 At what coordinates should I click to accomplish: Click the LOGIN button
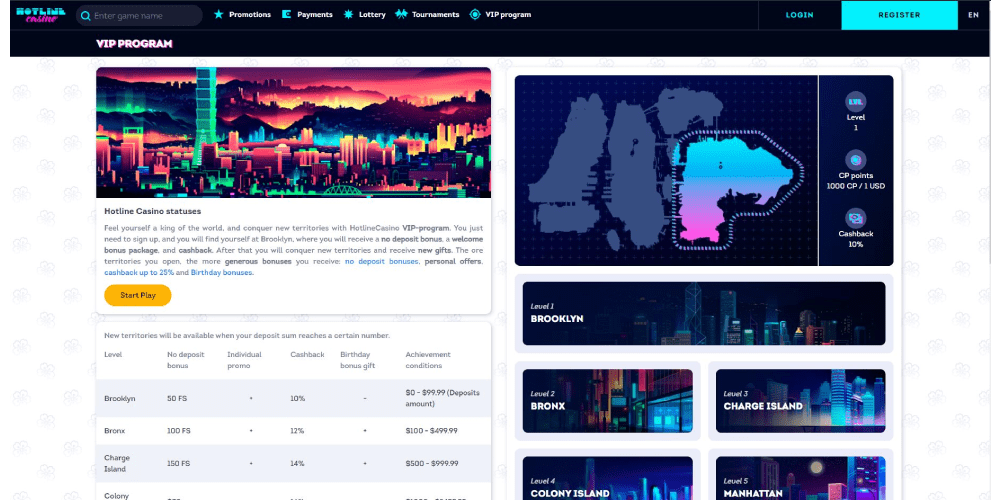(799, 15)
